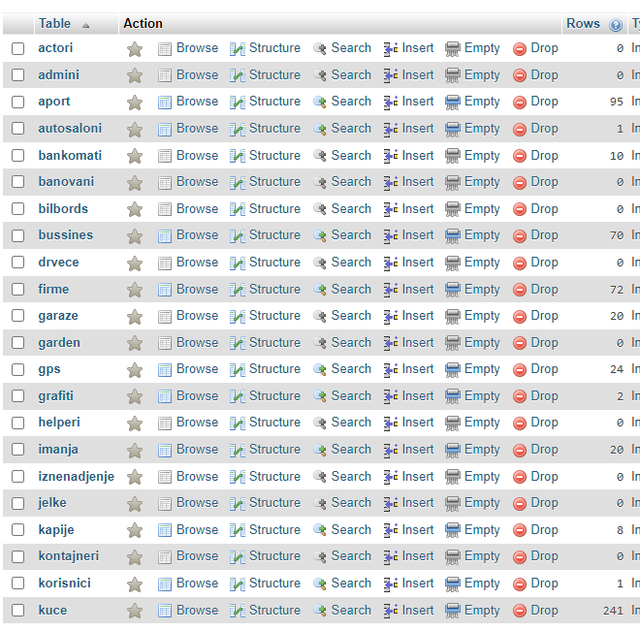This screenshot has width=640, height=624.
Task: Click Empty text in kontajneri row
Action: (x=482, y=557)
